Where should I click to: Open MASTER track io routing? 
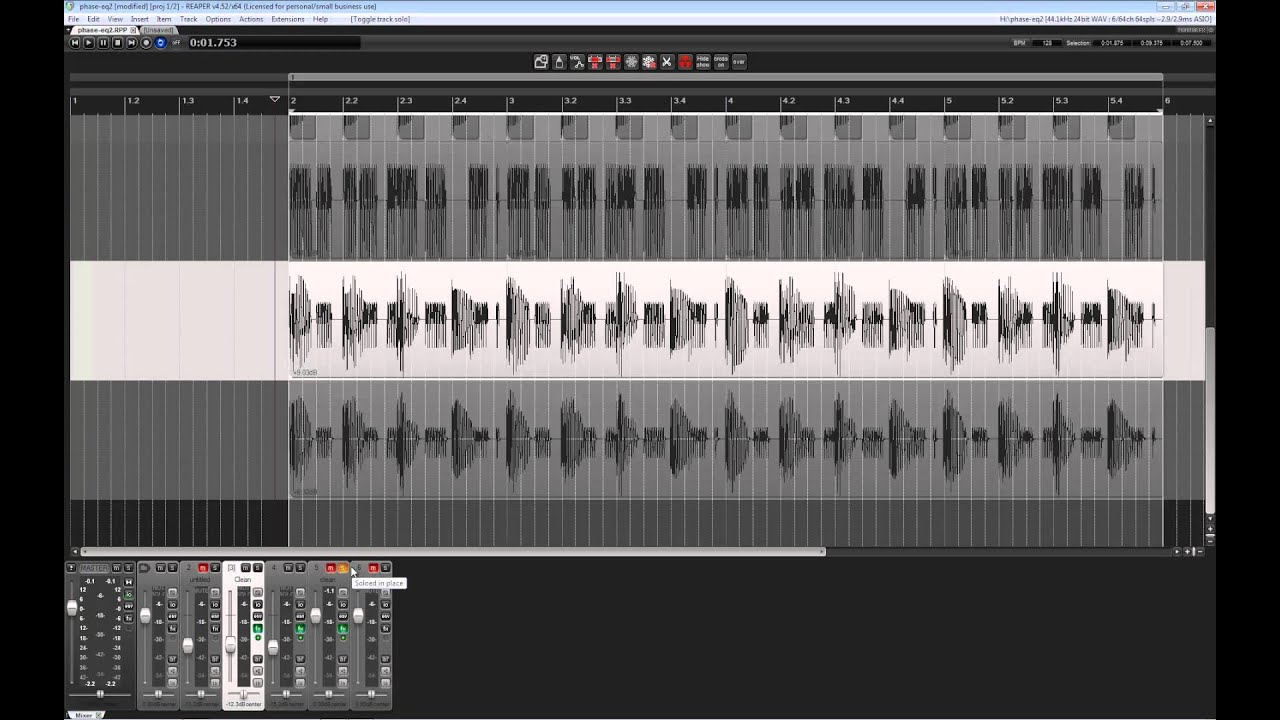point(128,595)
